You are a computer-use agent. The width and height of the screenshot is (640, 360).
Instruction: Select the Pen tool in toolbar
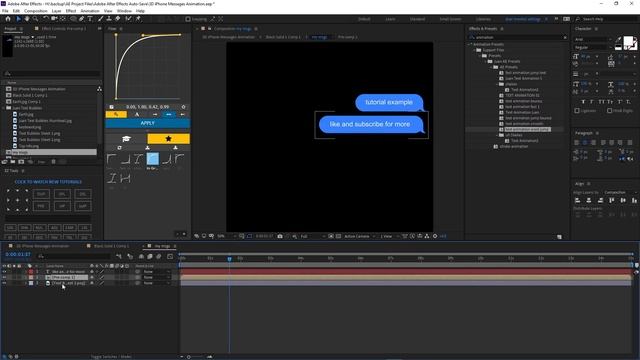(x=82, y=19)
